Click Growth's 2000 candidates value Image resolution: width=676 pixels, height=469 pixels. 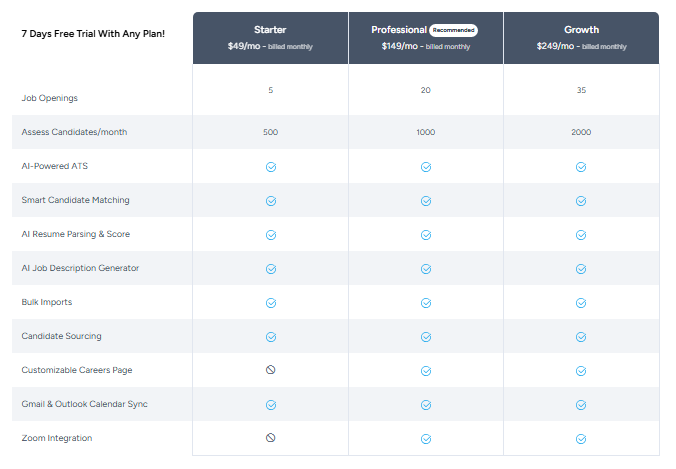pos(581,132)
